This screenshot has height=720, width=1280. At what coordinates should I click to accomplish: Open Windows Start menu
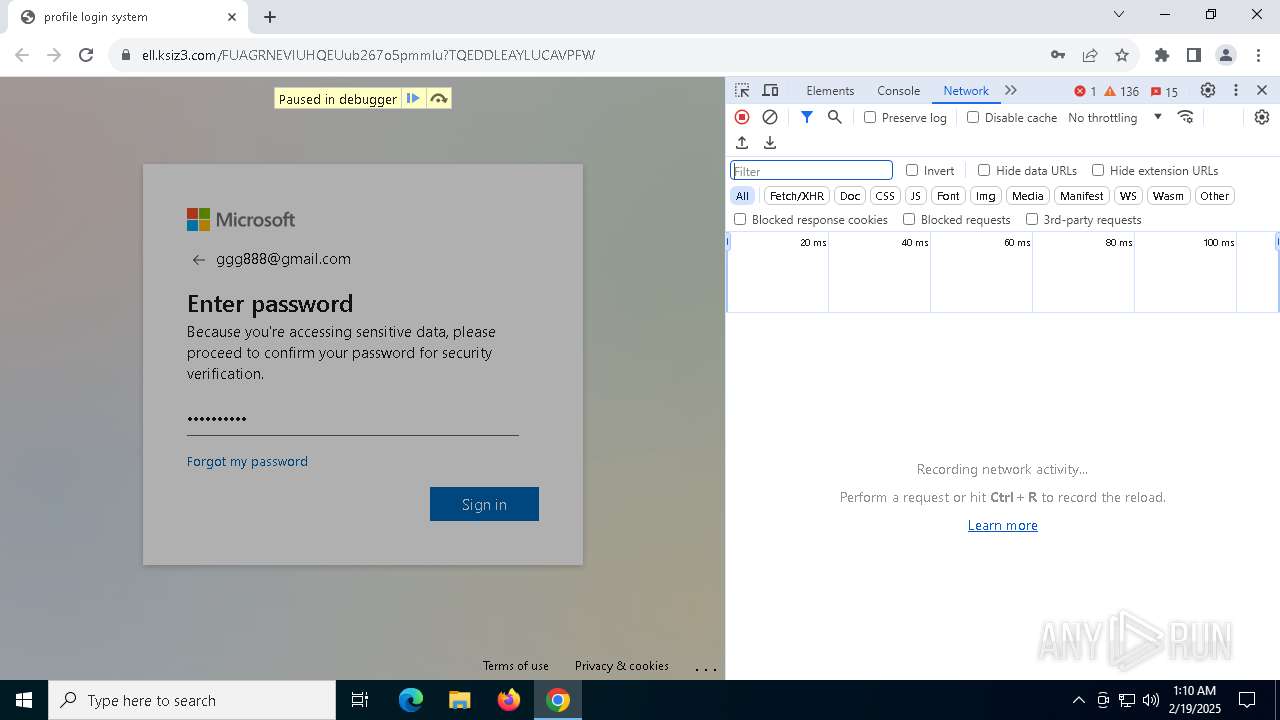point(24,700)
